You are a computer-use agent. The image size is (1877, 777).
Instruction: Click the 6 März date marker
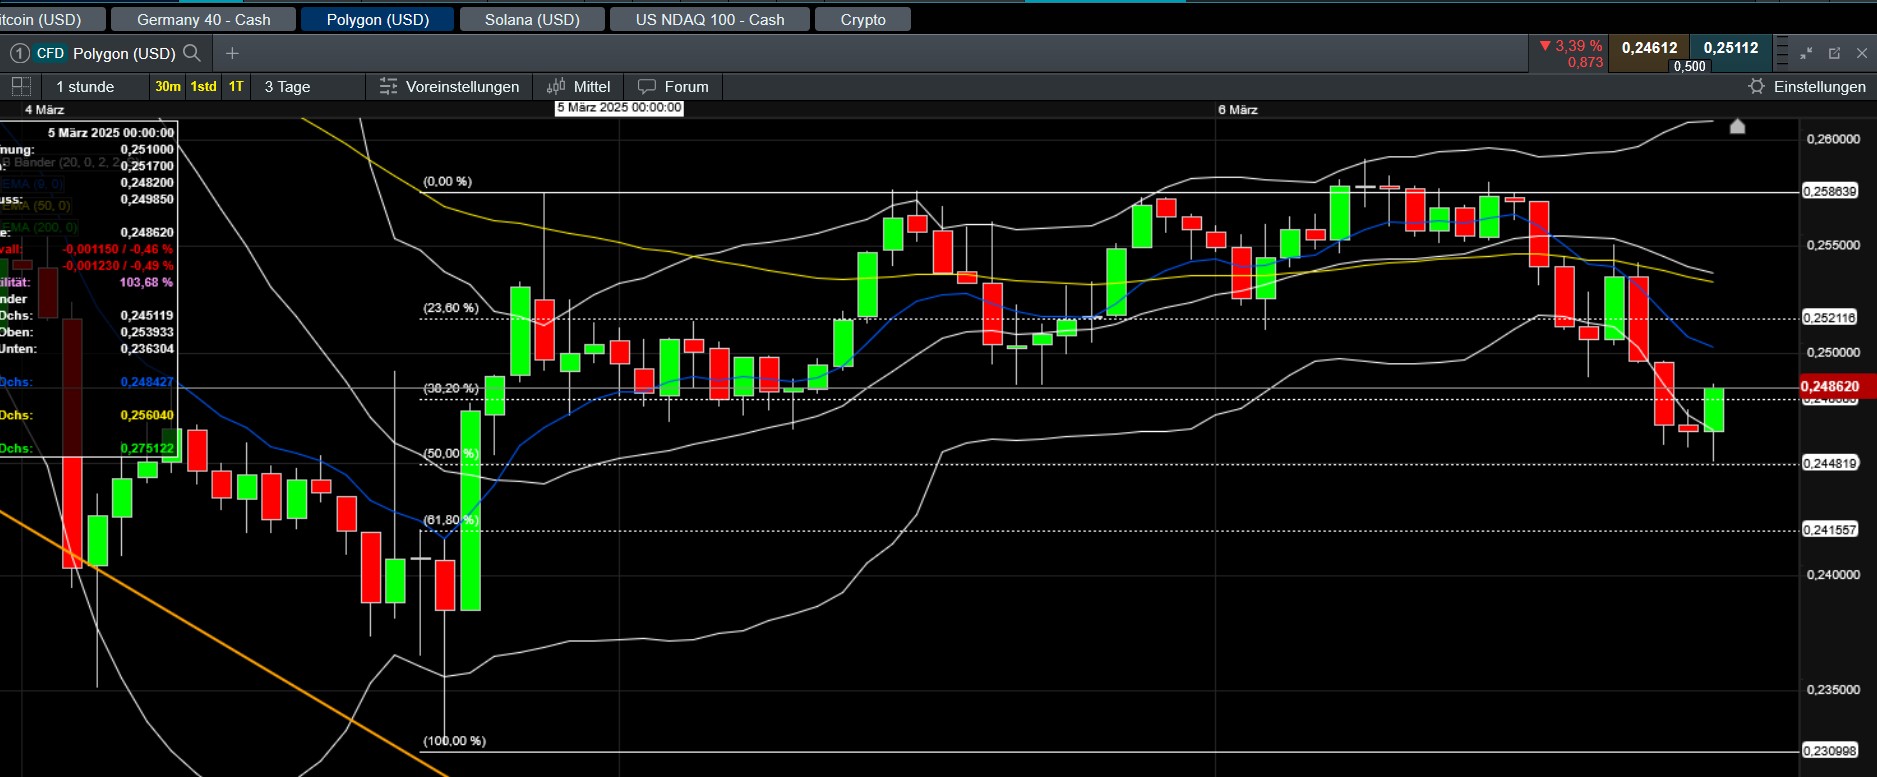click(1238, 110)
